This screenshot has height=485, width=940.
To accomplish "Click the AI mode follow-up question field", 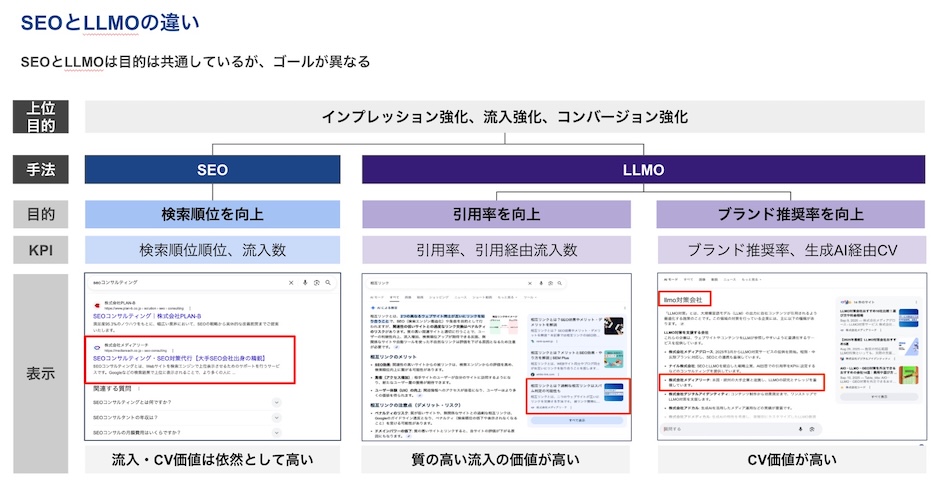I will (x=741, y=429).
